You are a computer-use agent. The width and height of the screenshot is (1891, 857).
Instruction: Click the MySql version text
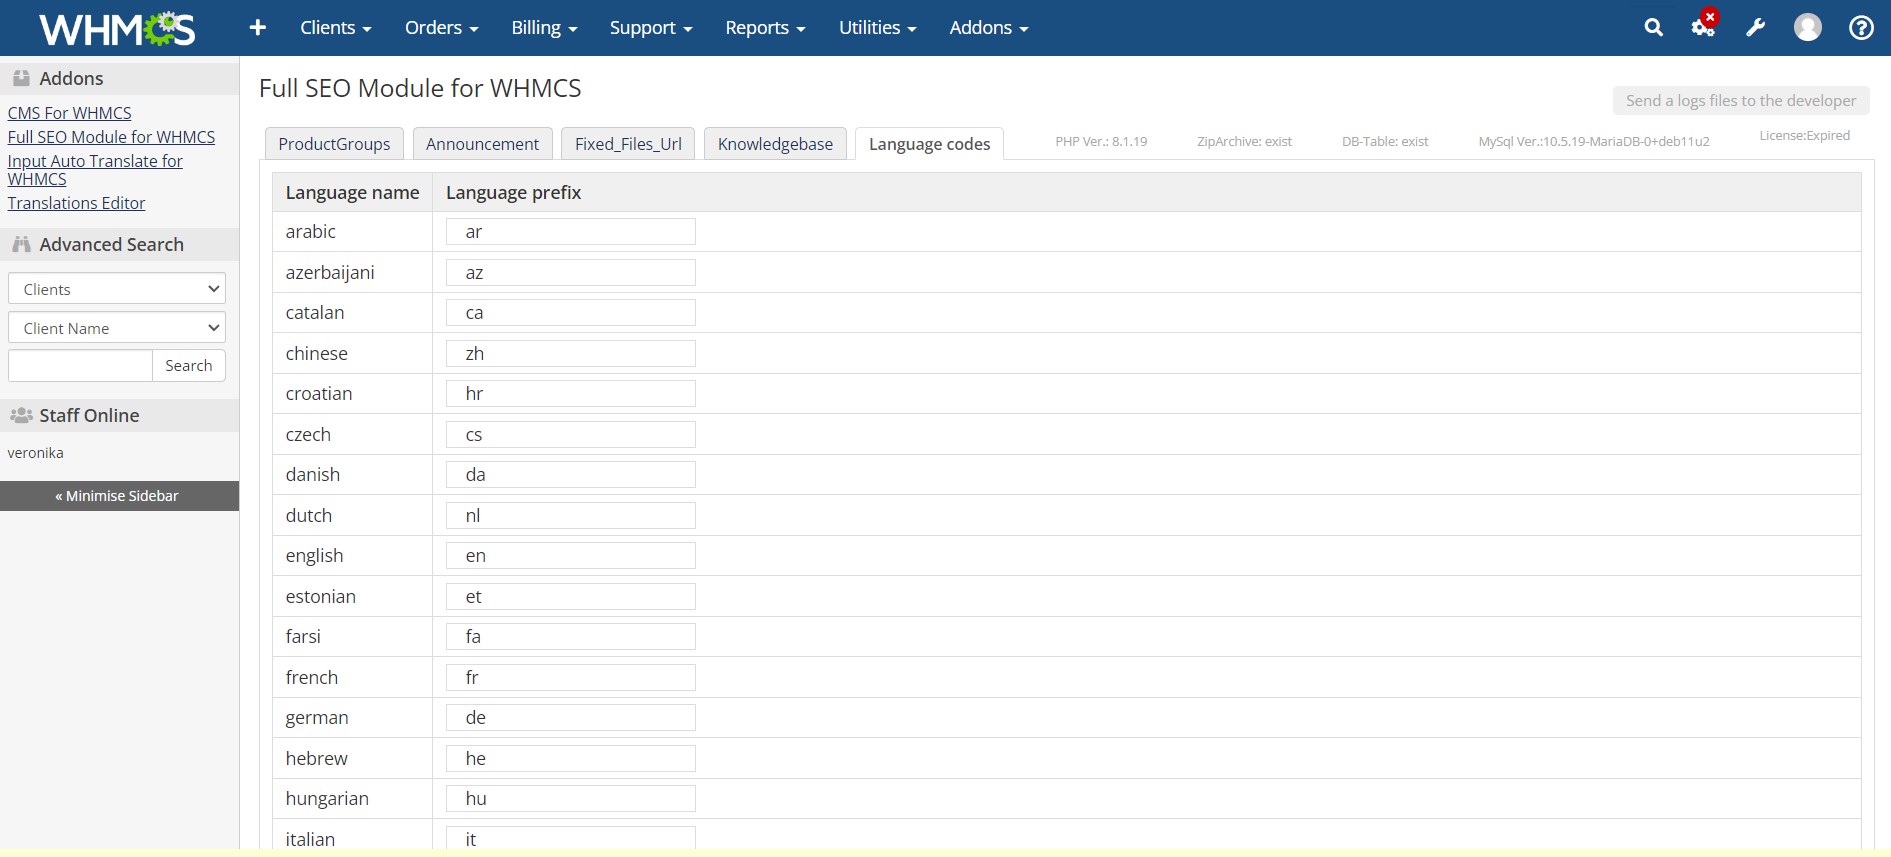tap(1594, 142)
